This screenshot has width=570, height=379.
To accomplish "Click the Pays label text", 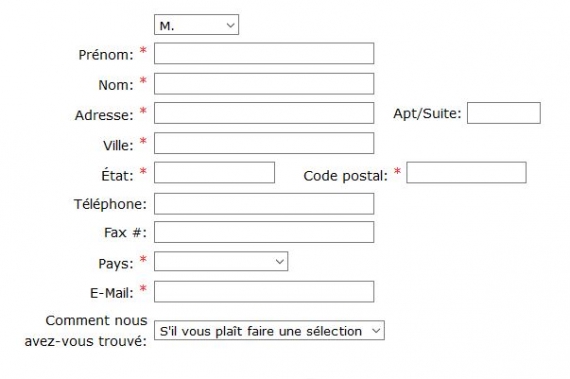I will pos(116,264).
